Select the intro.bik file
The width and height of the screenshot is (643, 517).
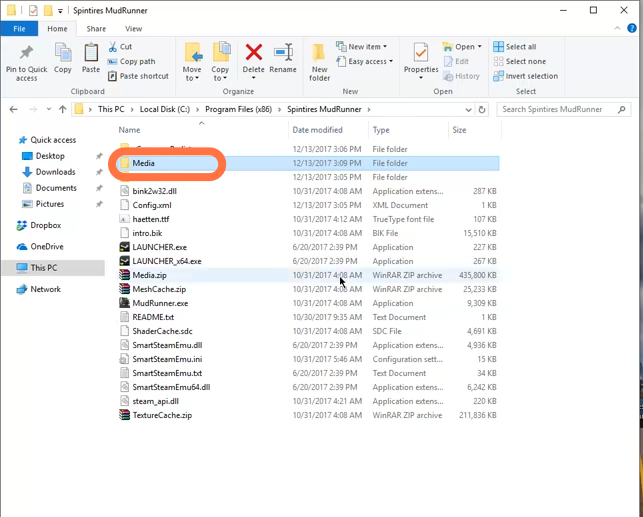(308, 233)
